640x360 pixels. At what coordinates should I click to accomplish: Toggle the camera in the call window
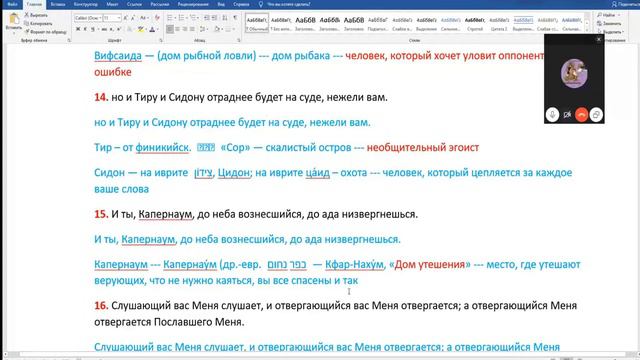coord(567,115)
